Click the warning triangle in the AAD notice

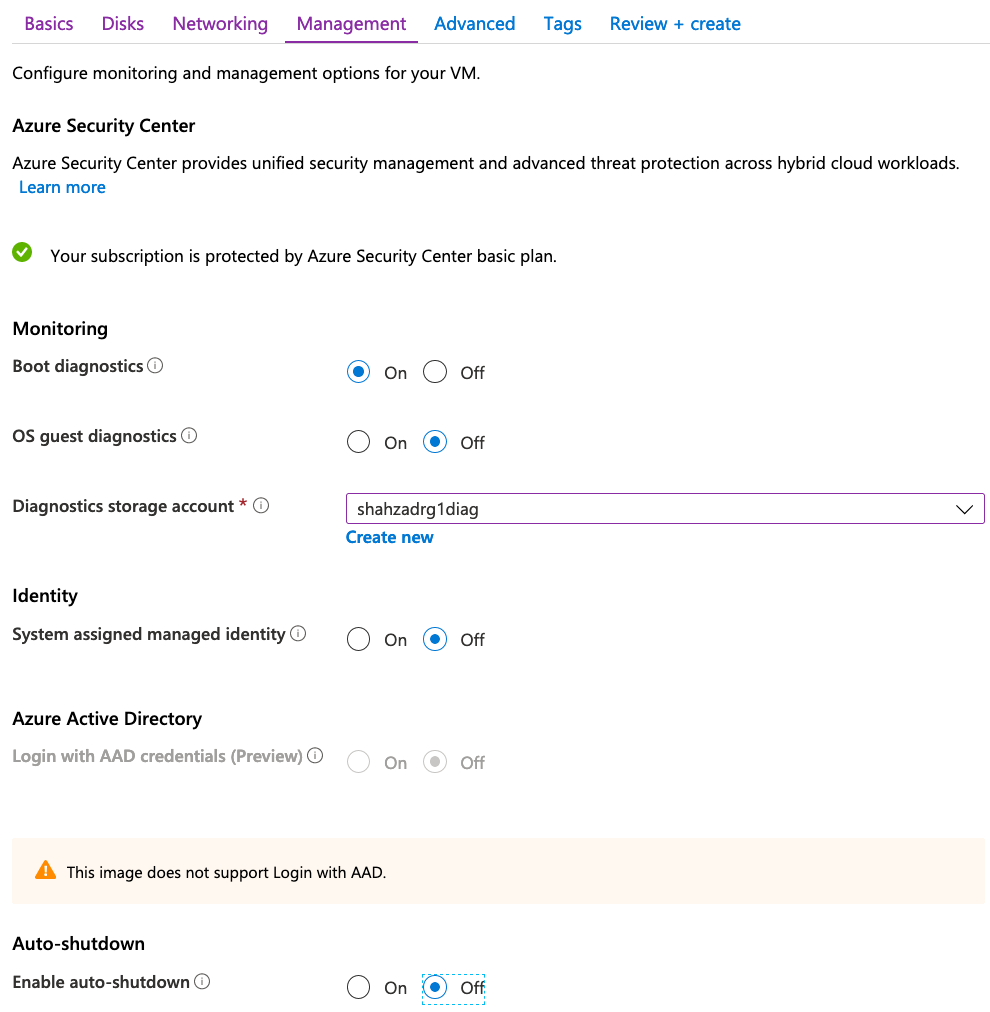[45, 869]
